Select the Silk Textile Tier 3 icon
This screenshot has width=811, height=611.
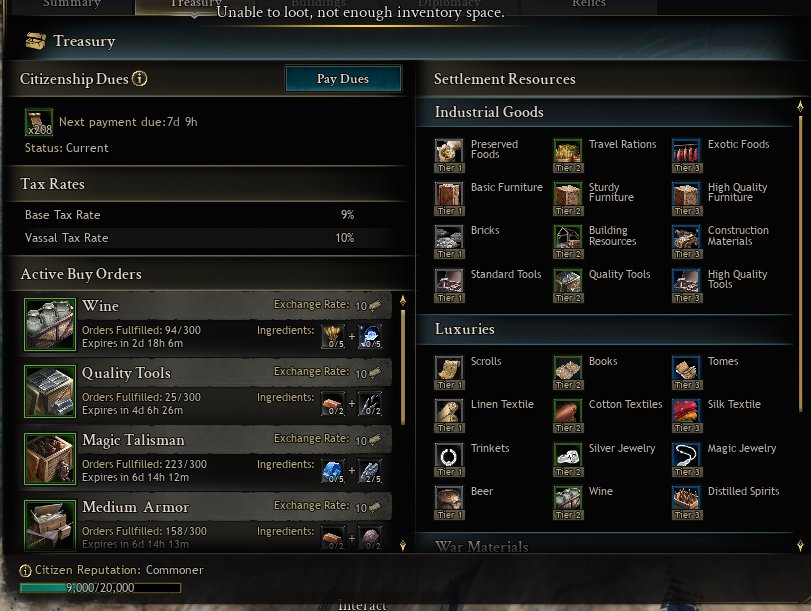pos(686,415)
